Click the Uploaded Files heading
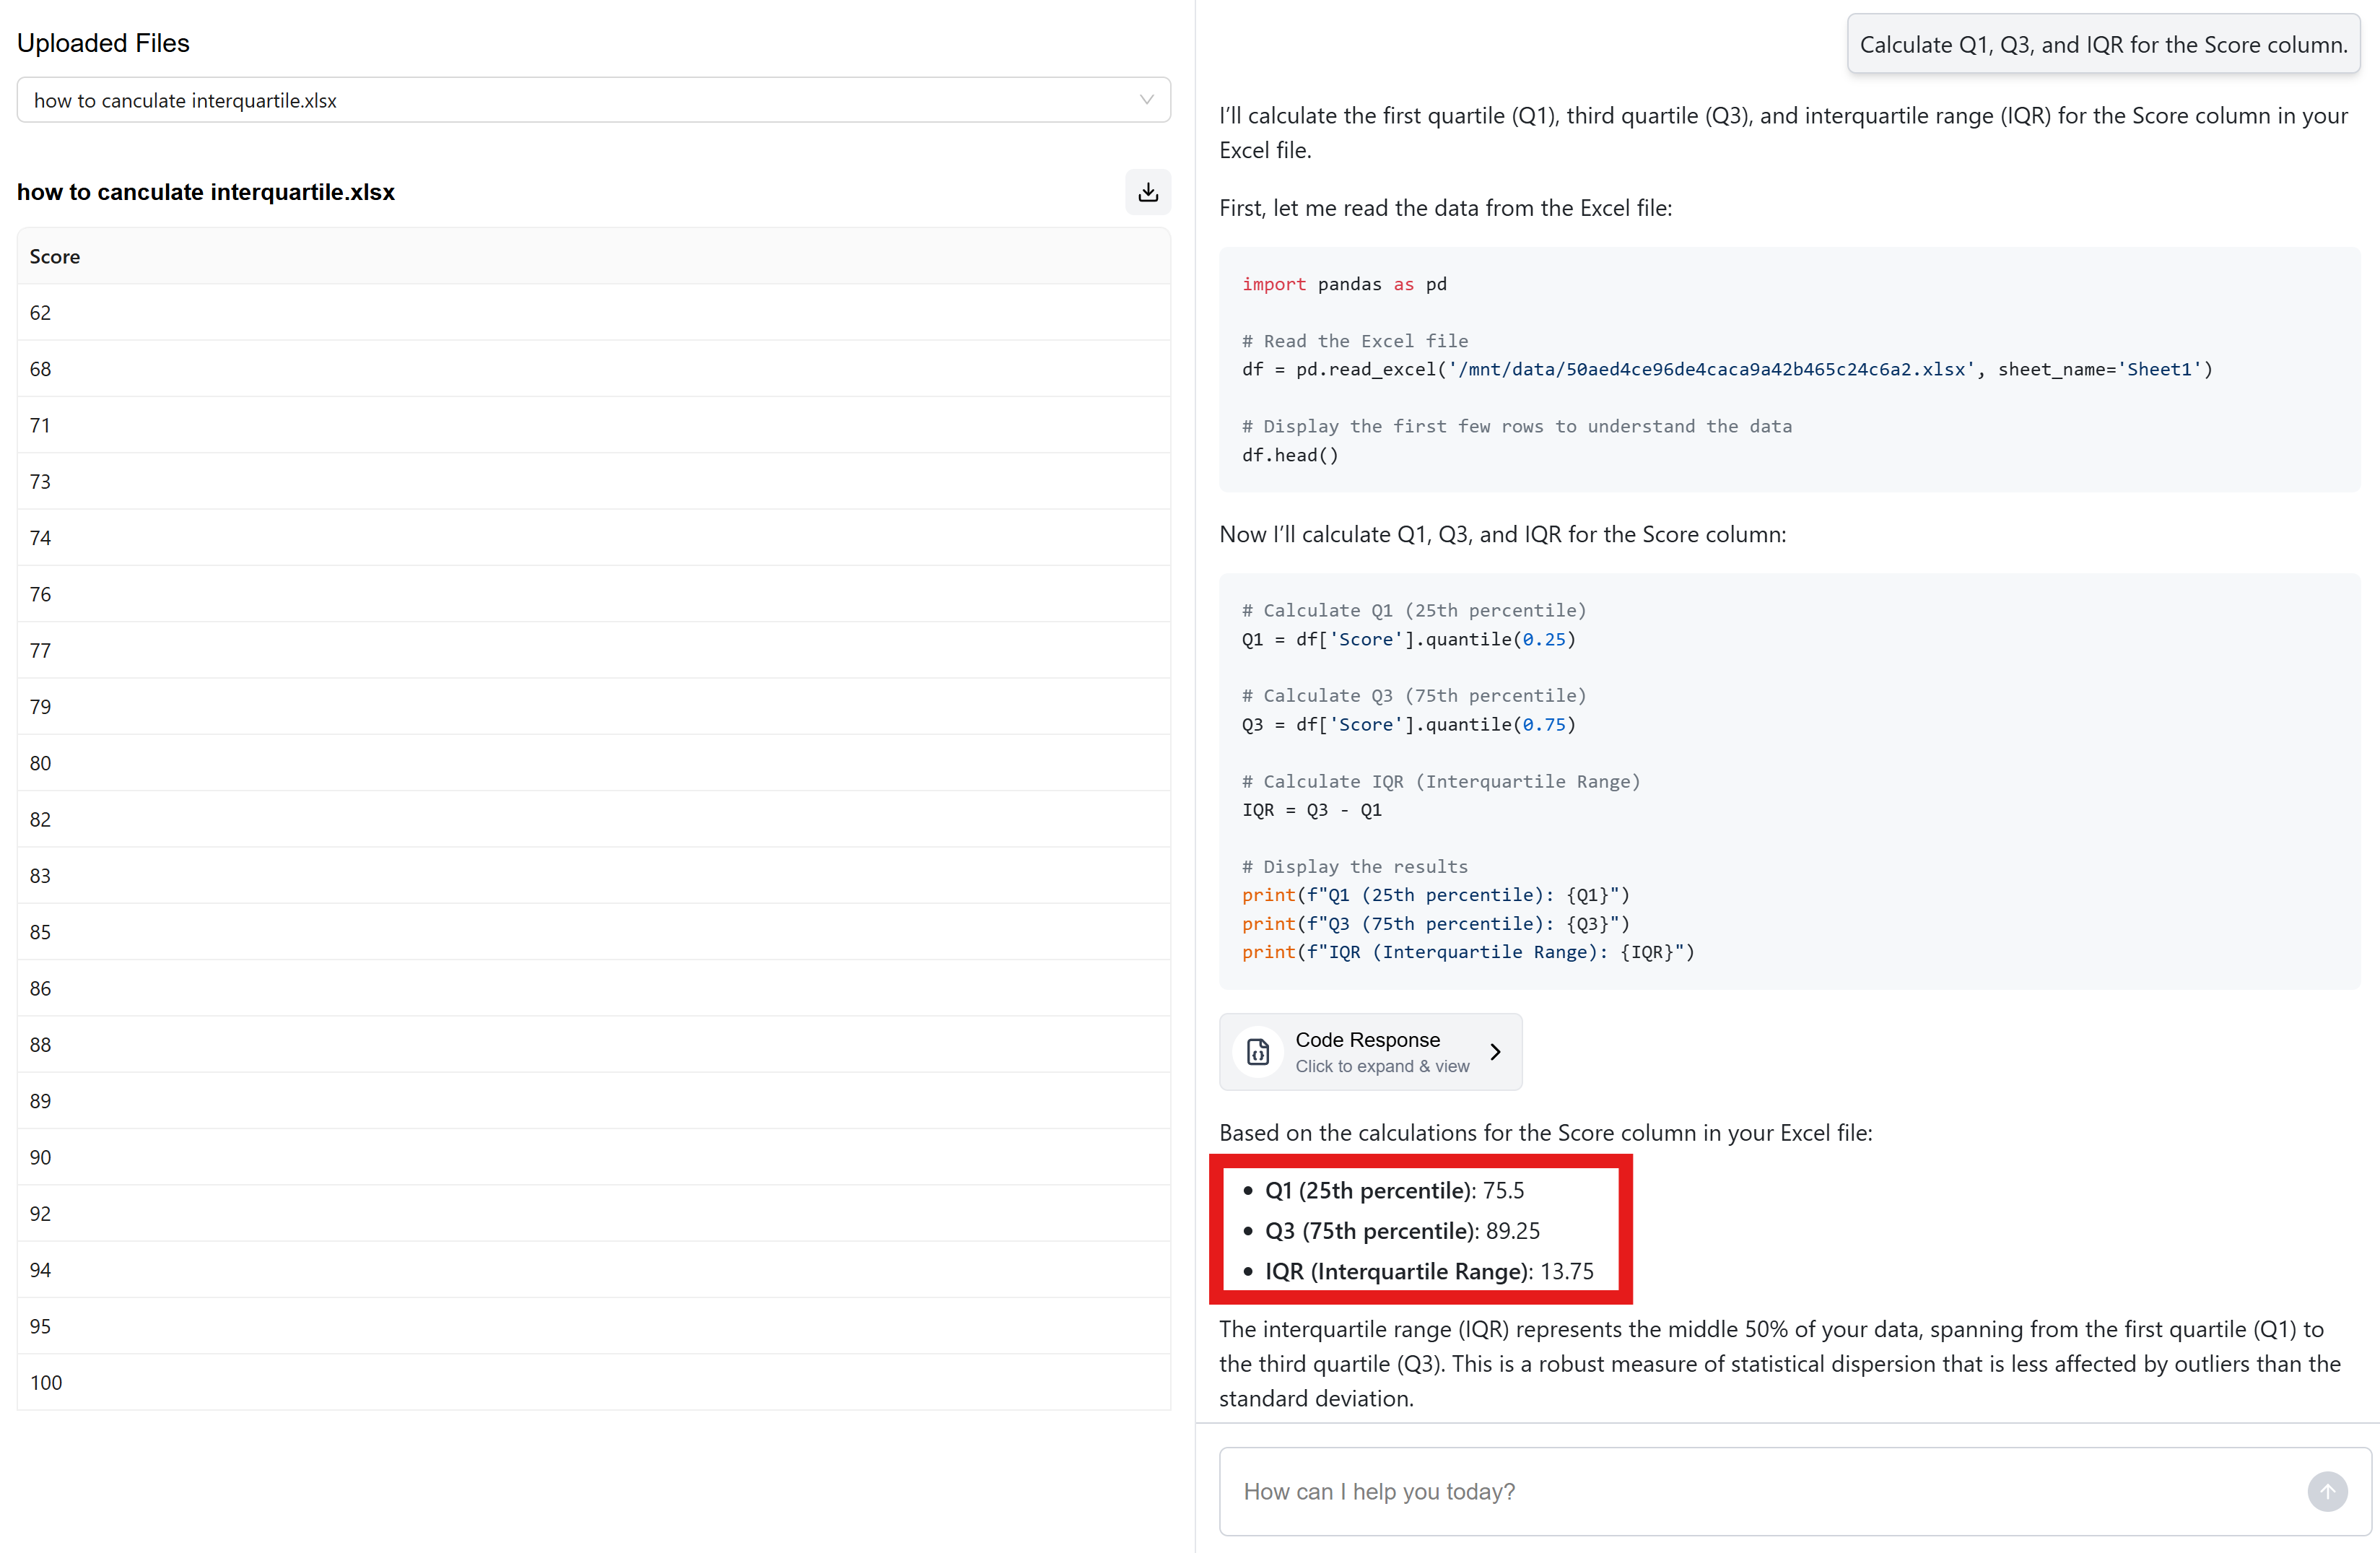The height and width of the screenshot is (1553, 2380). pyautogui.click(x=103, y=43)
